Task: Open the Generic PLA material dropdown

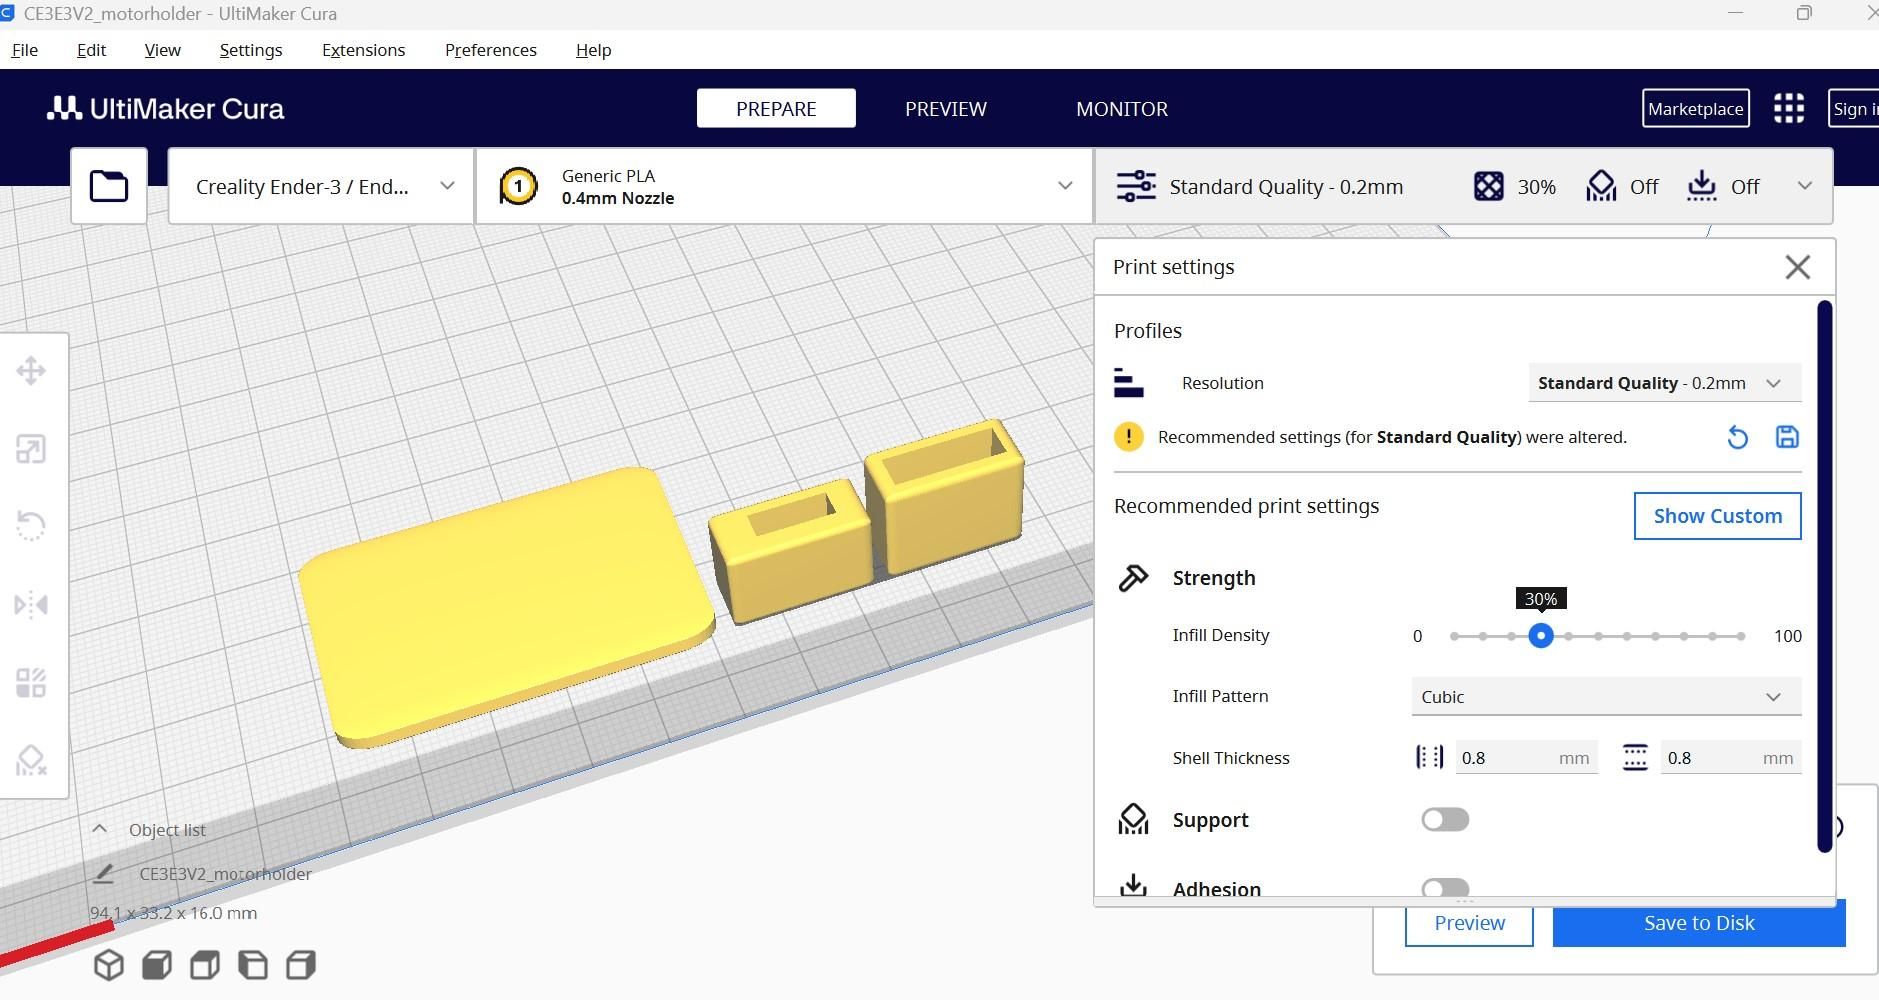Action: 784,186
